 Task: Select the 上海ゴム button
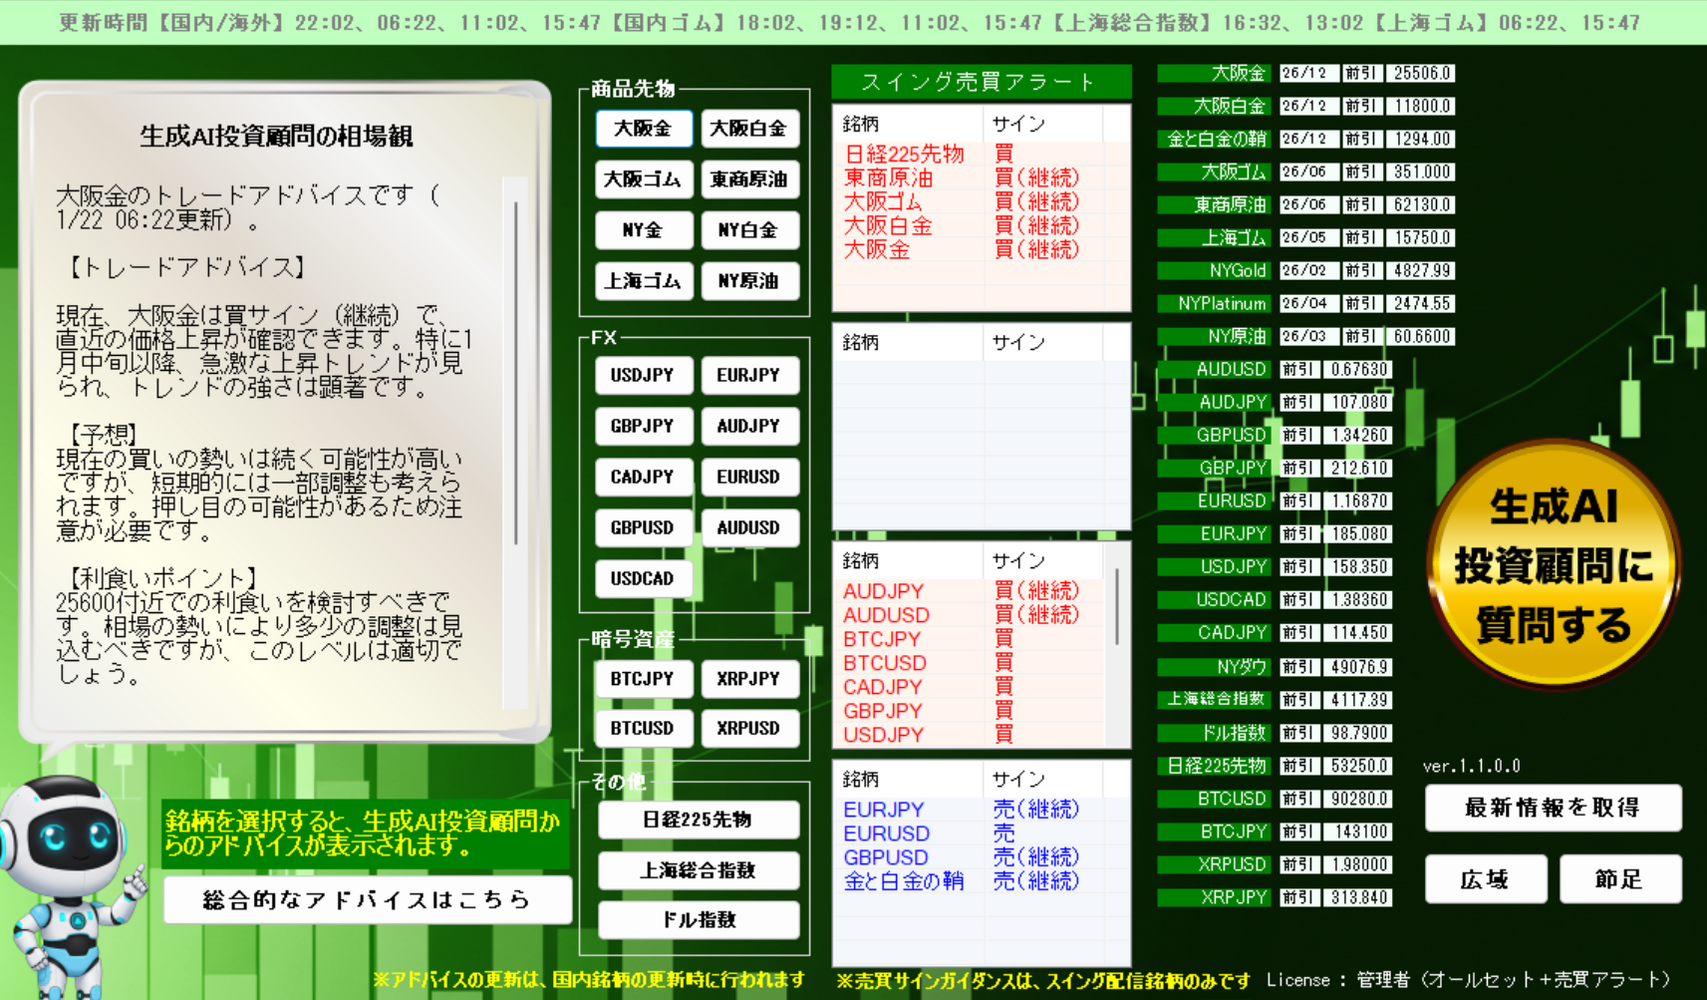click(x=643, y=281)
